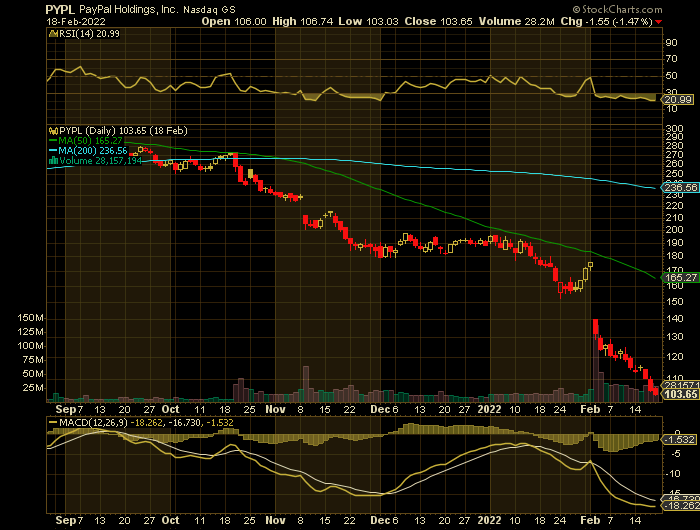
Task: Click the Volume 28.2M header value
Action: (x=517, y=21)
